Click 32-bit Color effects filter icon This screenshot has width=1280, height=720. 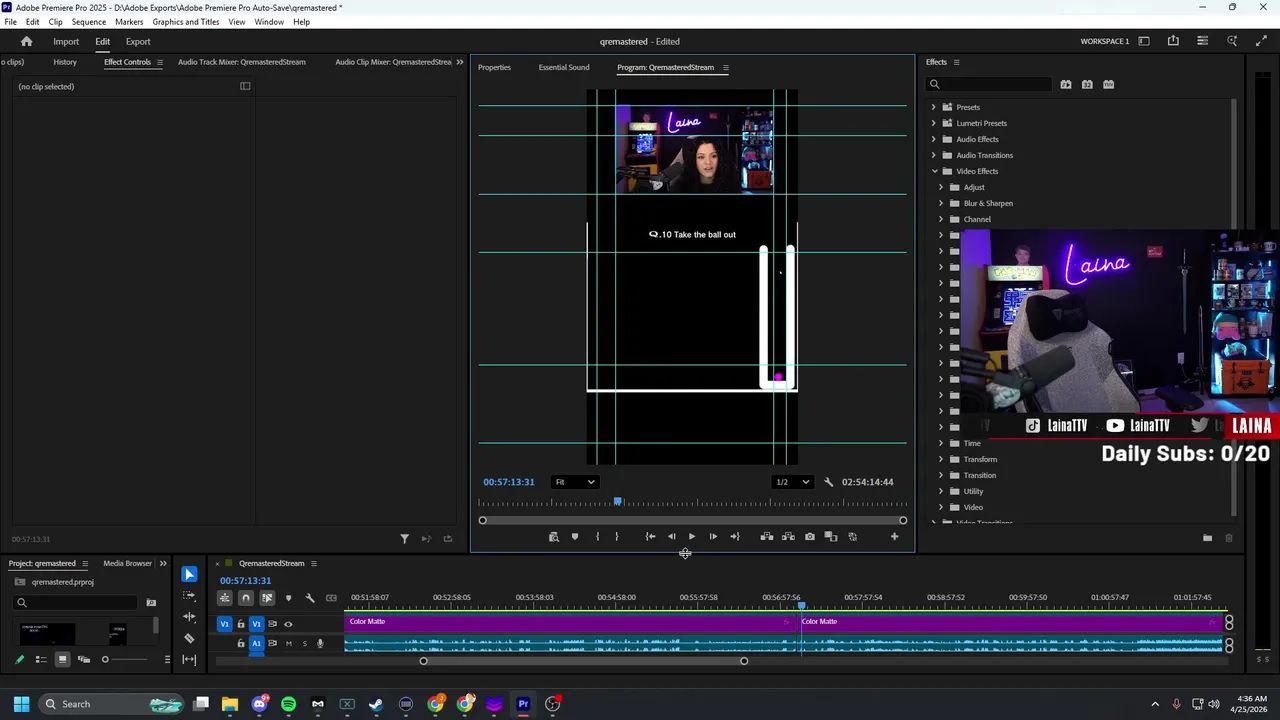click(1087, 84)
